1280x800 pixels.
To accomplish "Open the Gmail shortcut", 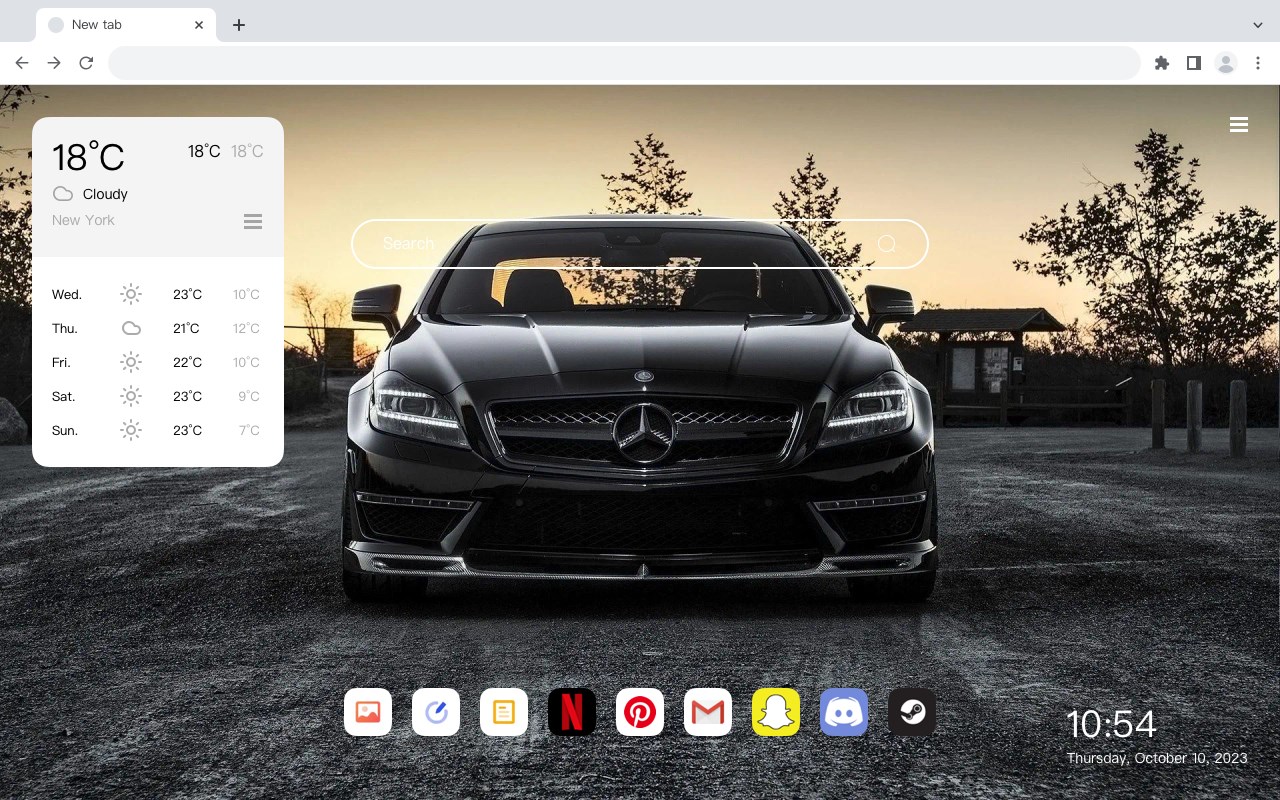I will (708, 712).
